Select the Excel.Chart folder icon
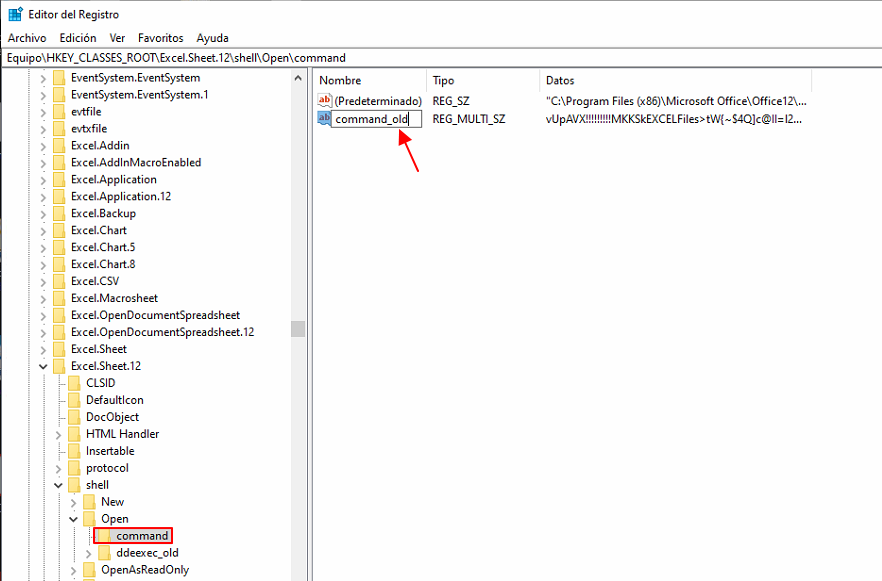This screenshot has width=882, height=581. click(x=59, y=231)
